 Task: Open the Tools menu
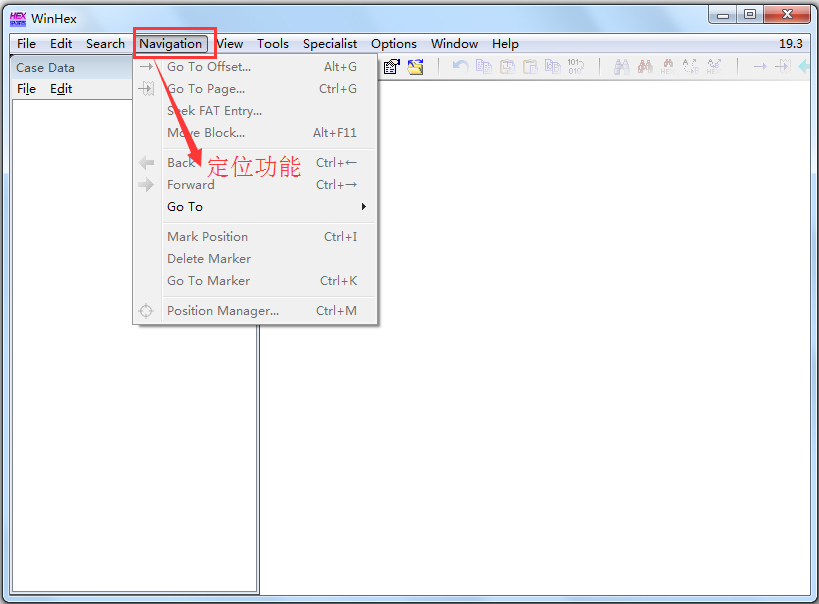(x=273, y=44)
